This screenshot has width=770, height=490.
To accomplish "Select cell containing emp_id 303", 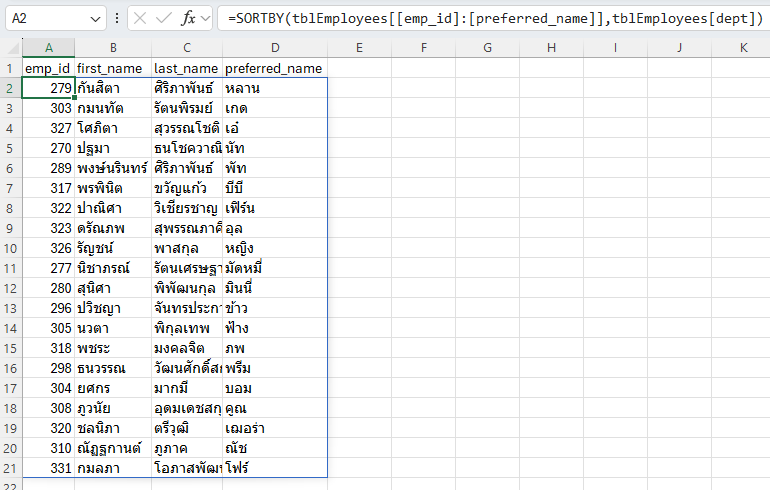I will point(49,108).
